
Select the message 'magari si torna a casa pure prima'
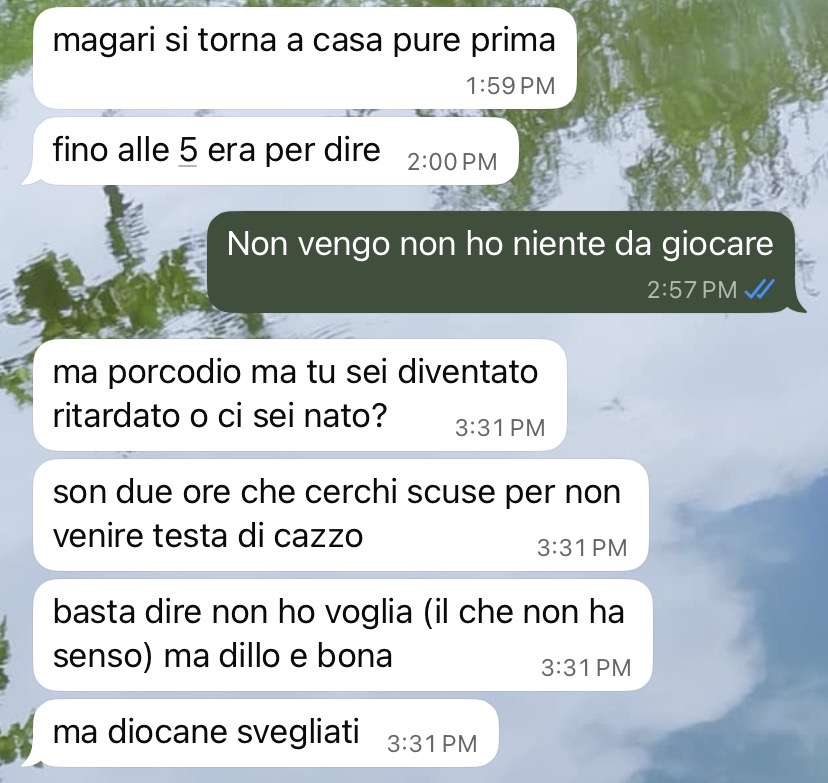point(304,59)
